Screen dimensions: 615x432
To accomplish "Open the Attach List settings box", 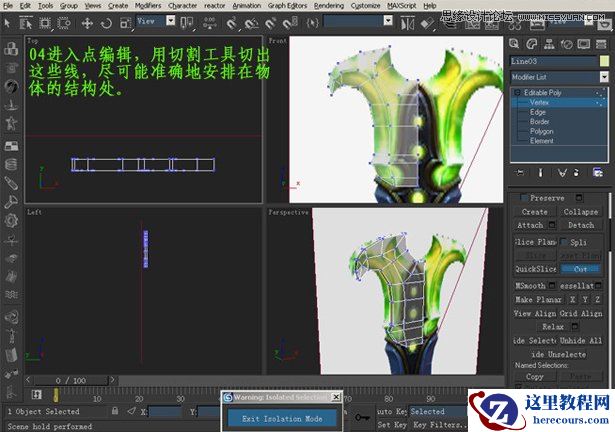I will coord(552,225).
